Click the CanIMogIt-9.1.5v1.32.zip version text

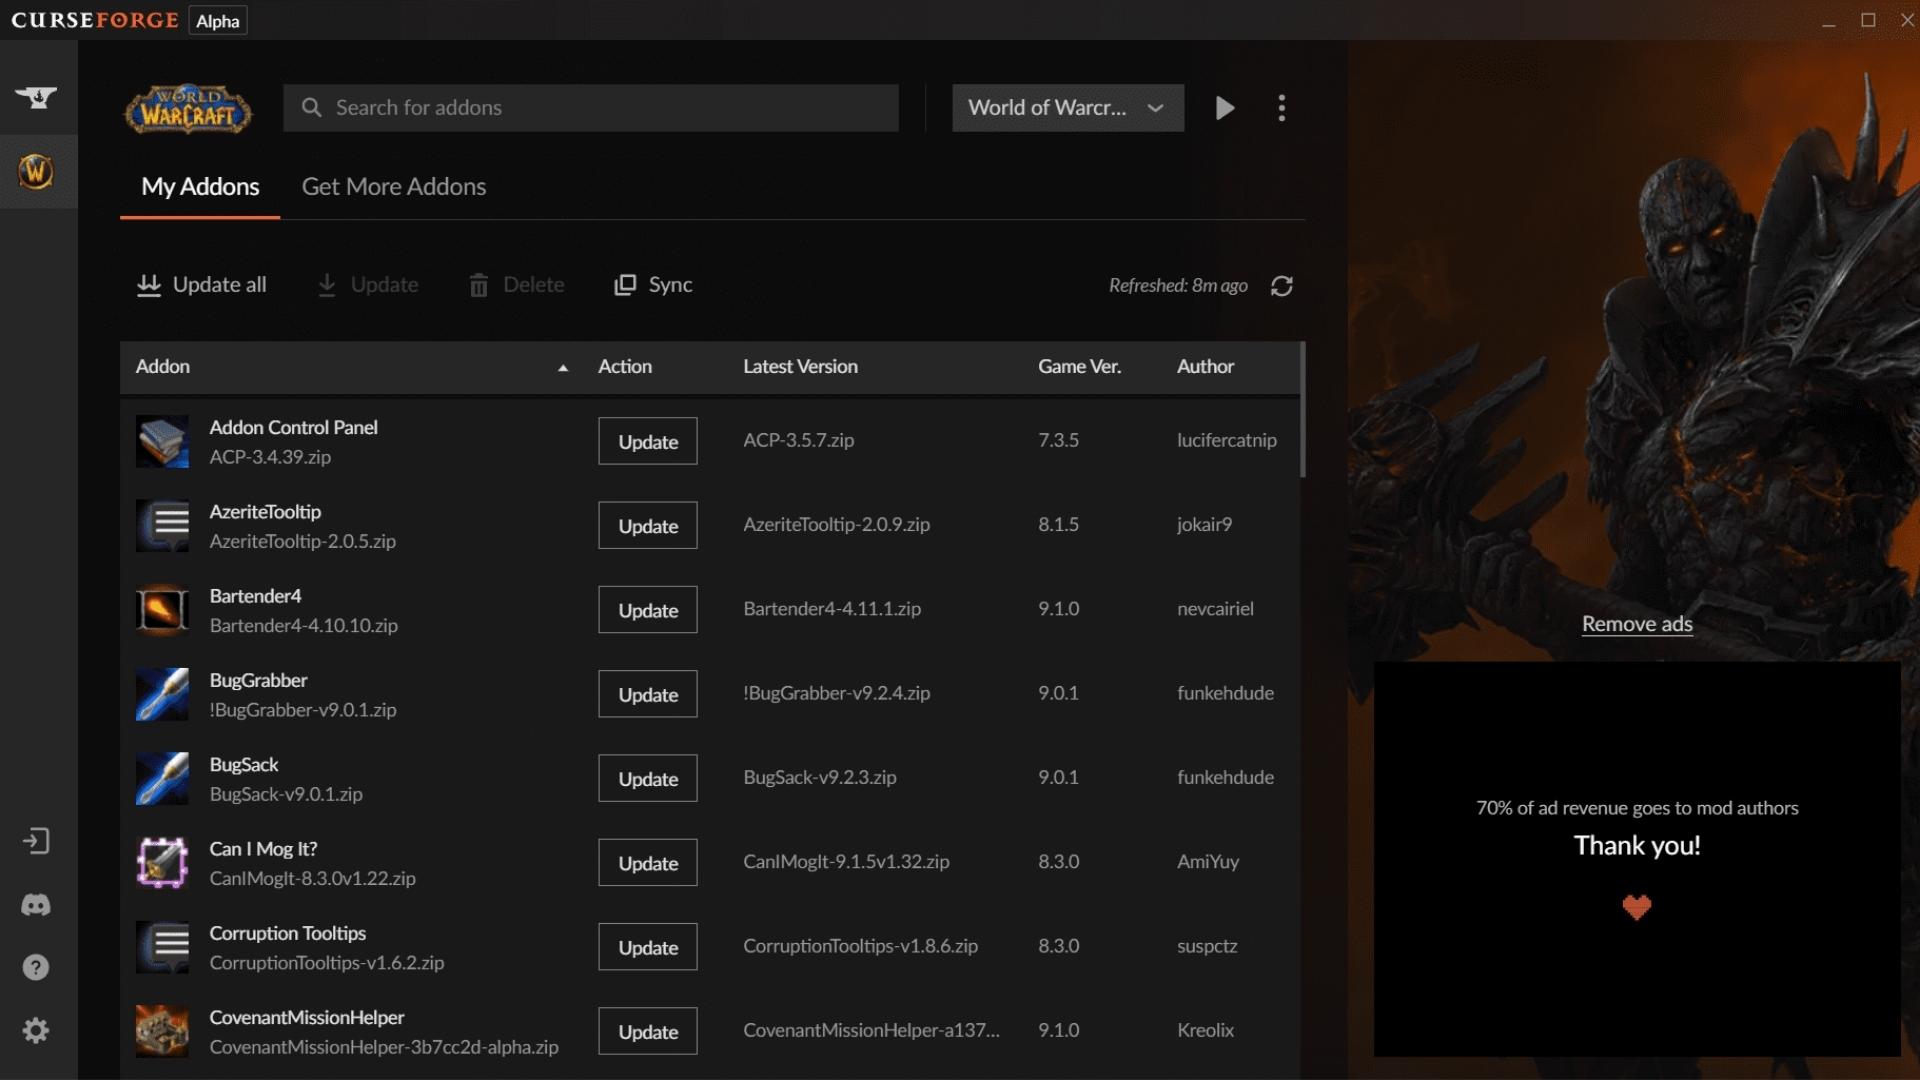point(846,862)
